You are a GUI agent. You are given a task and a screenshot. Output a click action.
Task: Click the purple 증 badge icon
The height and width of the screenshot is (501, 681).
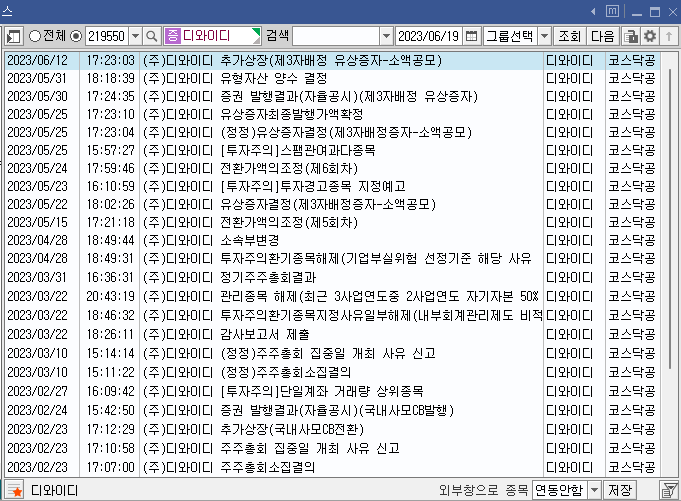click(172, 36)
